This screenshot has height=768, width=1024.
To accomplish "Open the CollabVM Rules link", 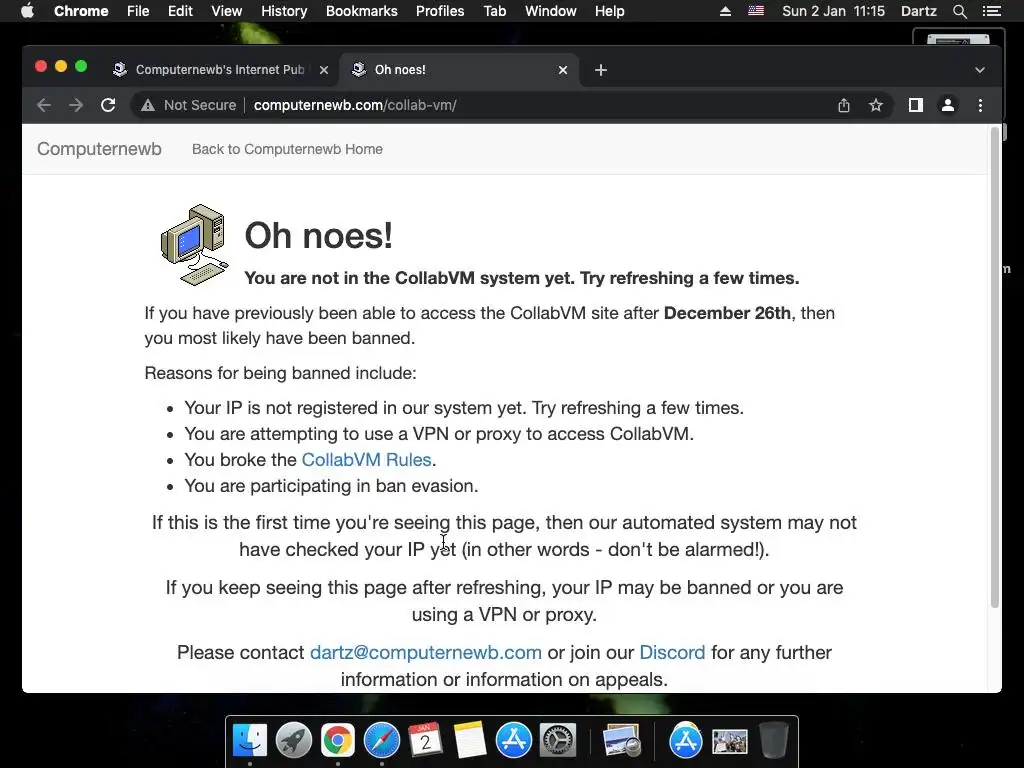I will pos(366,460).
